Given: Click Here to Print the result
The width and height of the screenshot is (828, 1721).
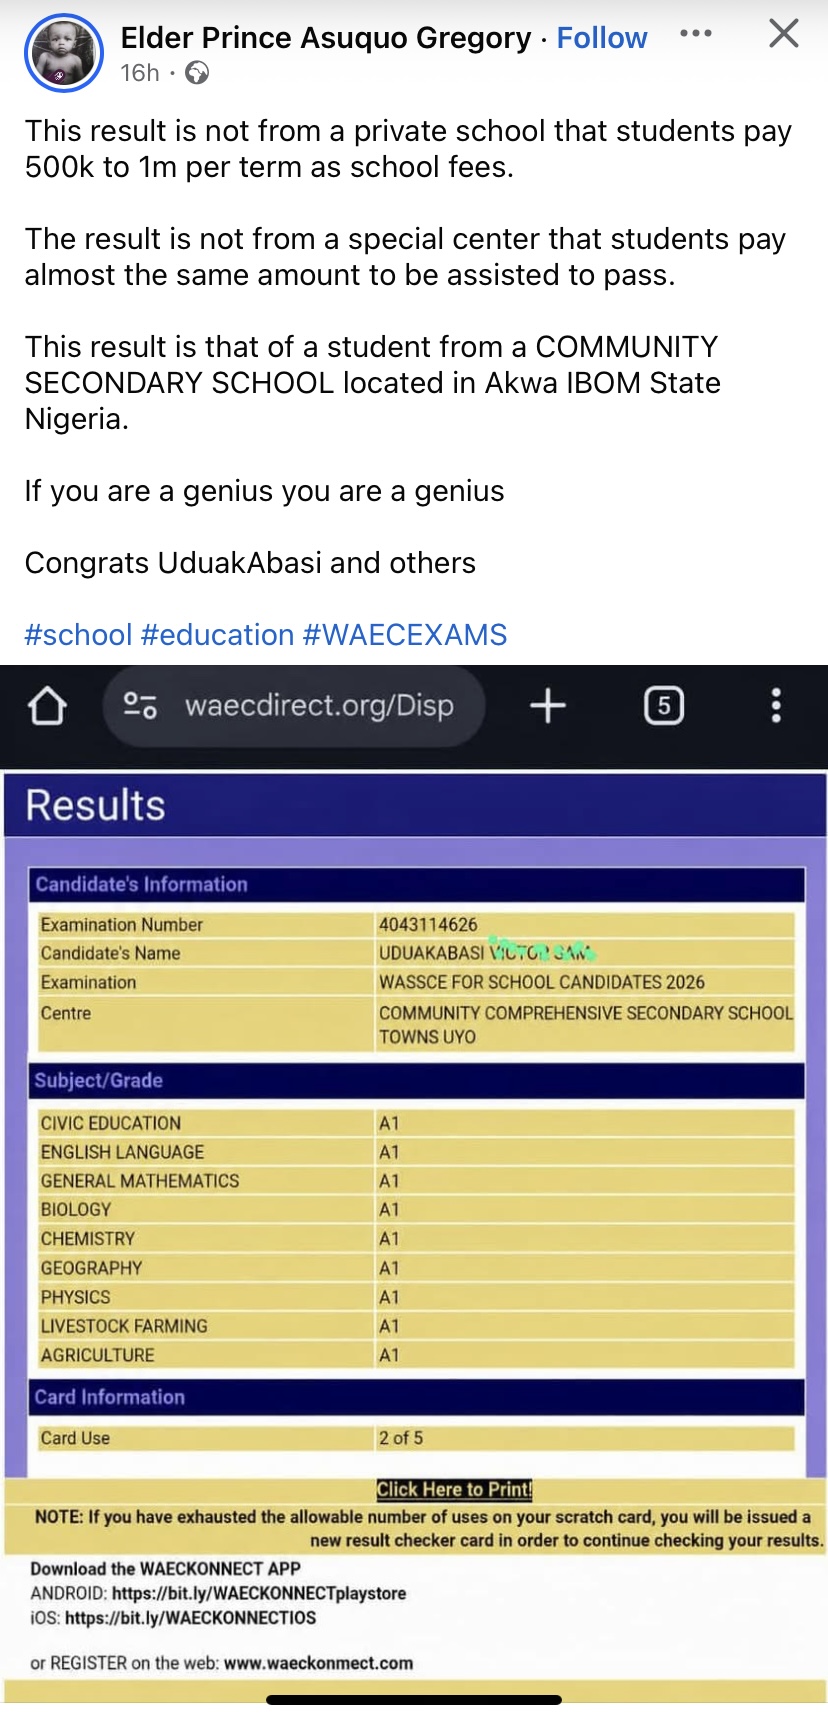Looking at the screenshot, I should [x=454, y=1489].
